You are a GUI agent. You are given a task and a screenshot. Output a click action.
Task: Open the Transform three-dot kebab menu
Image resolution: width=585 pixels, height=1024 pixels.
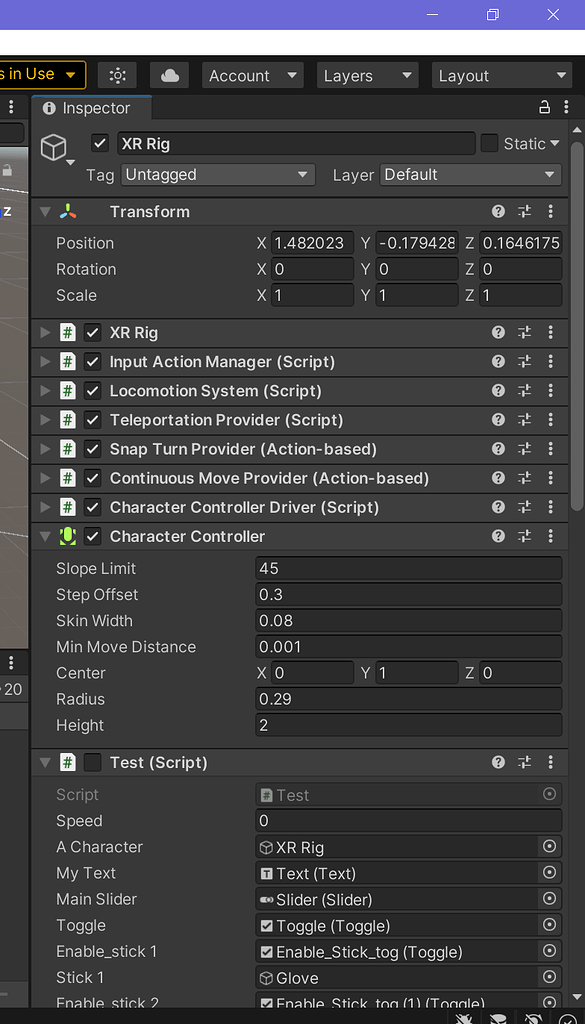pyautogui.click(x=551, y=211)
